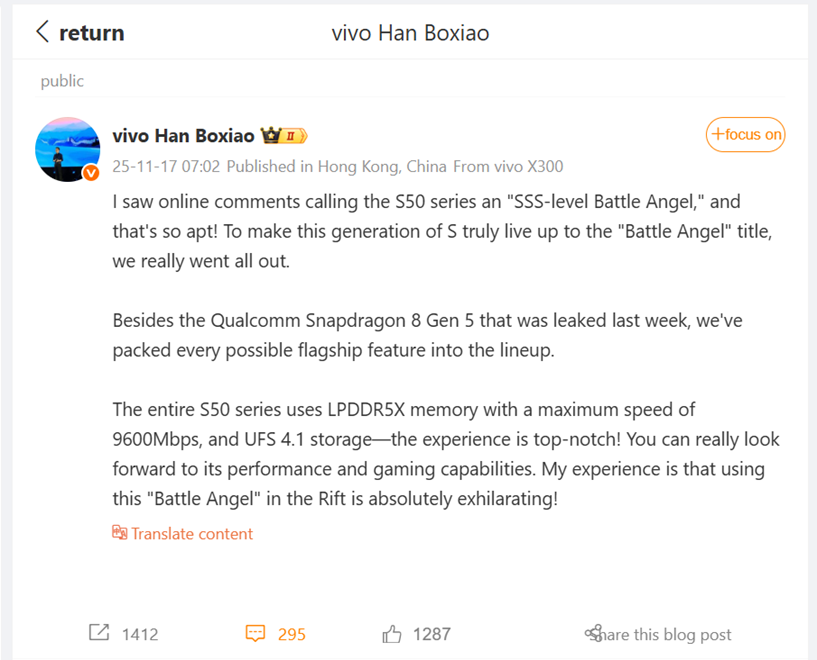Like the post with thumbs-up icon
This screenshot has height=660, width=817.
tap(391, 633)
